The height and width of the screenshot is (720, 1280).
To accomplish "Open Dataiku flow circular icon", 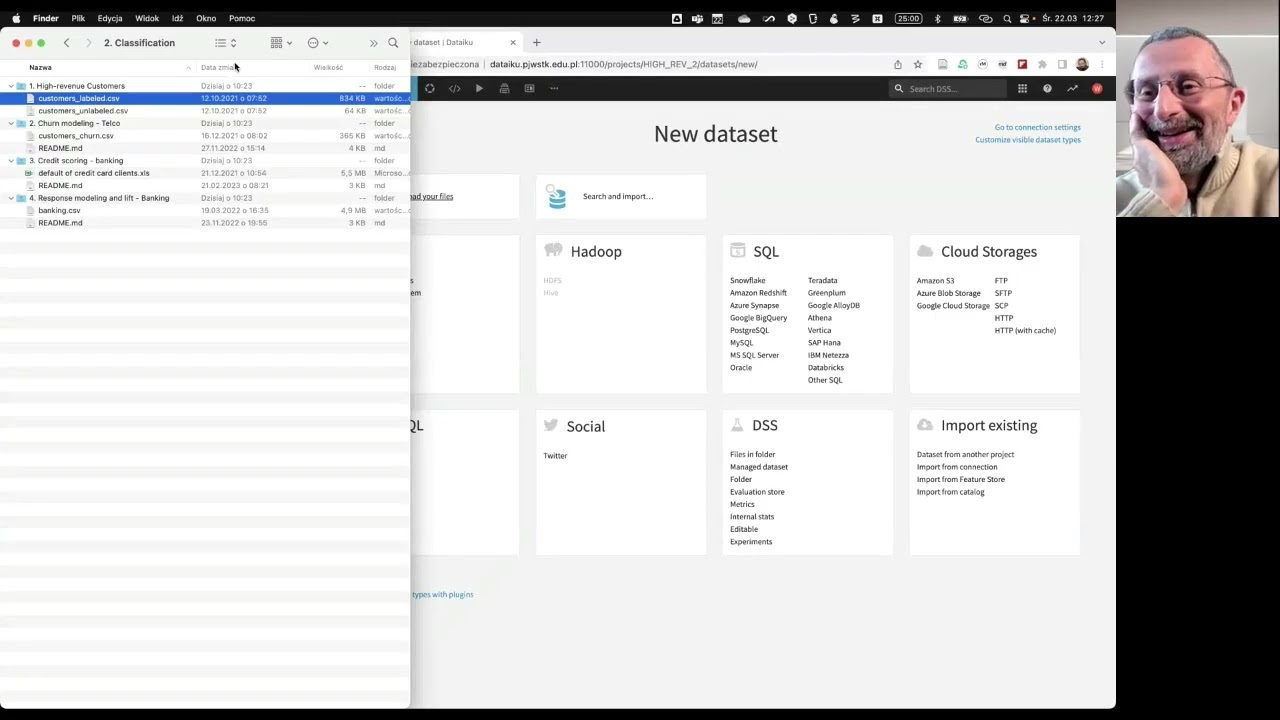I will click(429, 89).
